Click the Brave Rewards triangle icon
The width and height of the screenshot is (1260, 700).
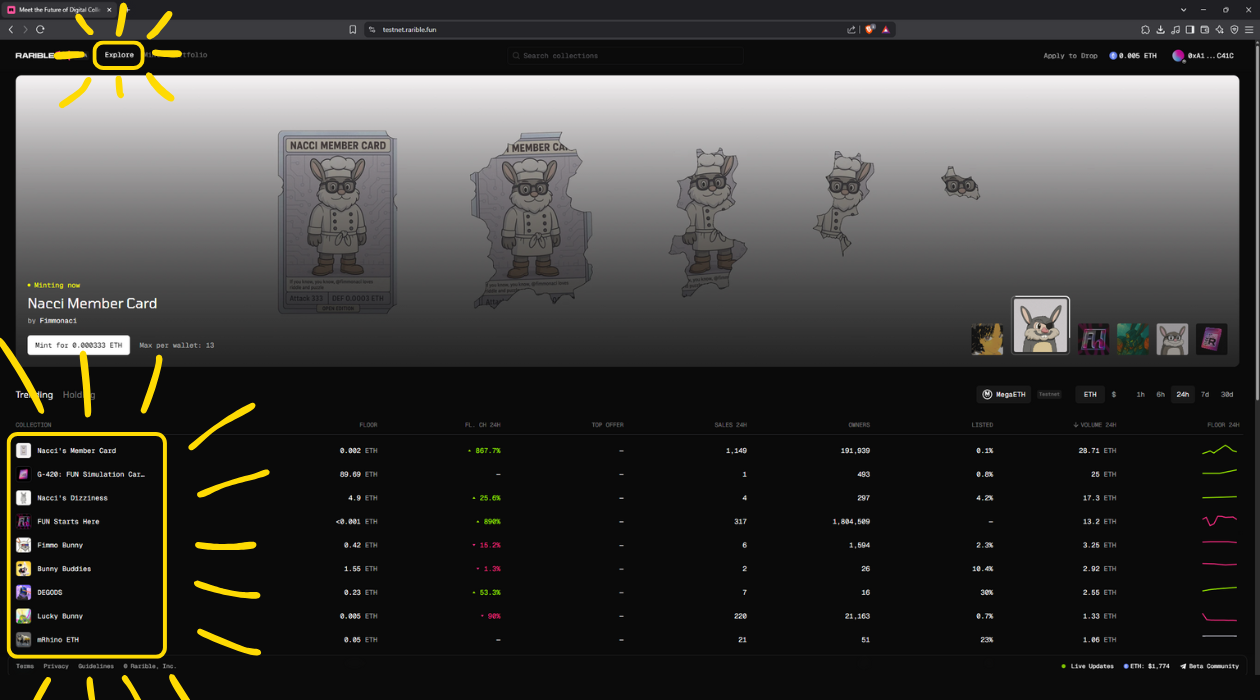tap(886, 30)
